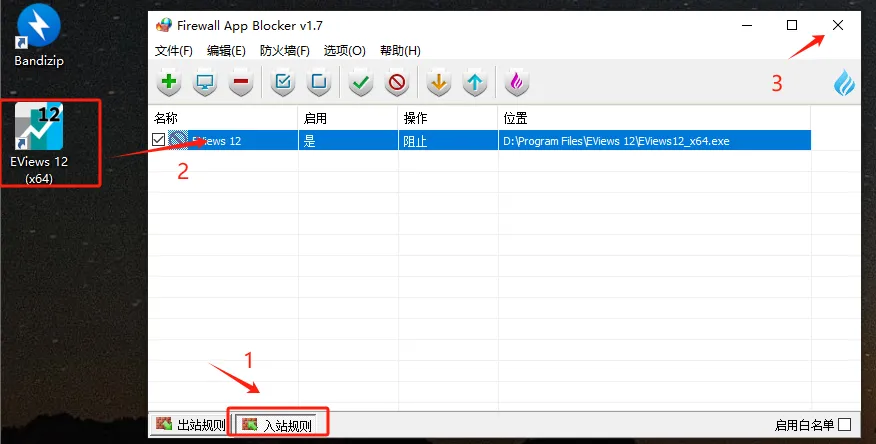Open the 选项(O) menu
This screenshot has width=876, height=444.
(x=345, y=51)
